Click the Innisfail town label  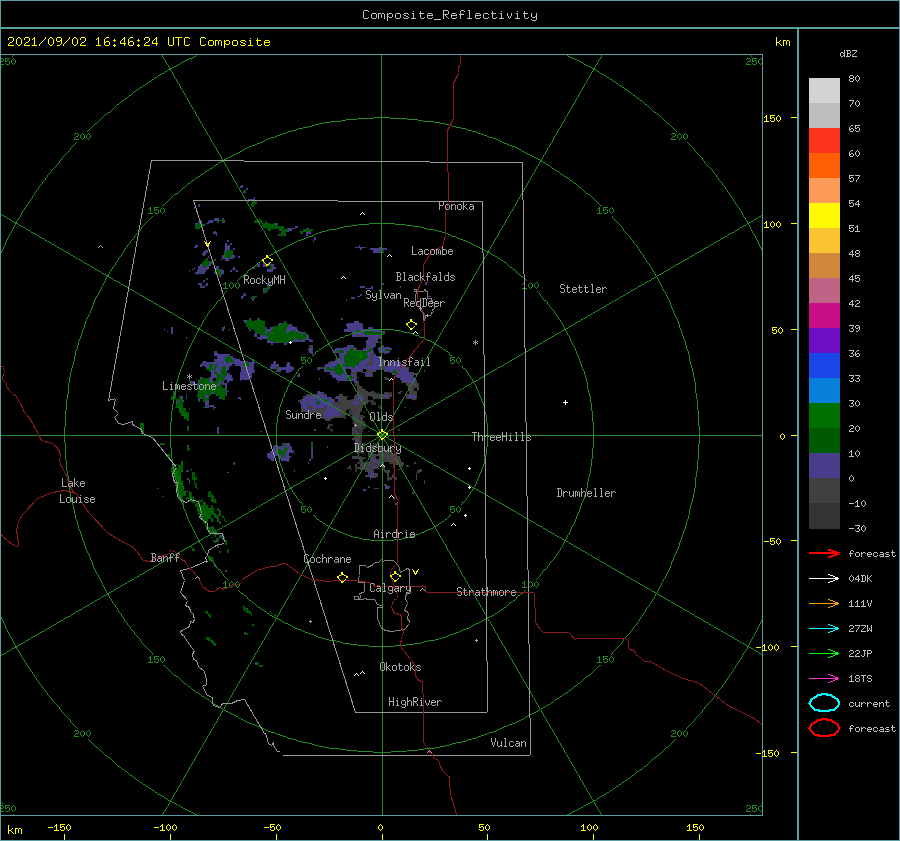(x=404, y=362)
